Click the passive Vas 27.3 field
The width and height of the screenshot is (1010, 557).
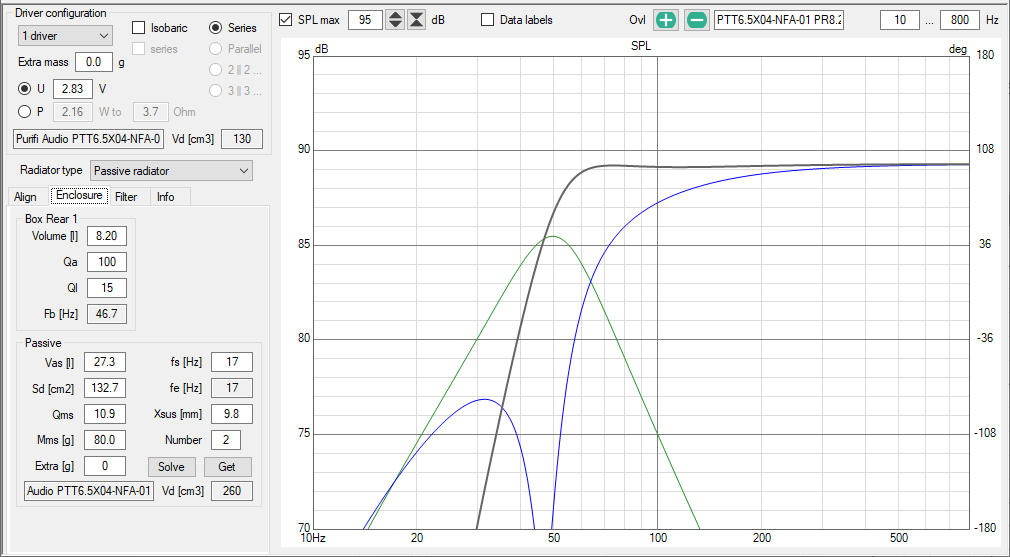105,363
